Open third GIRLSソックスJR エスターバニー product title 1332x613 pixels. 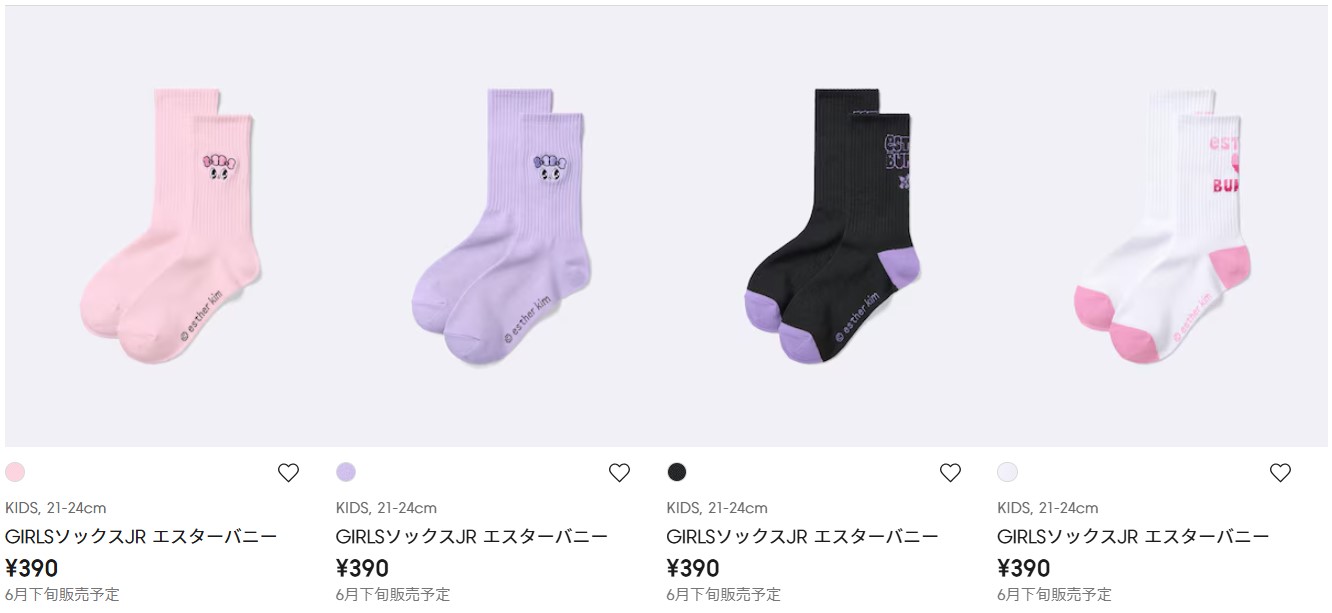point(803,536)
